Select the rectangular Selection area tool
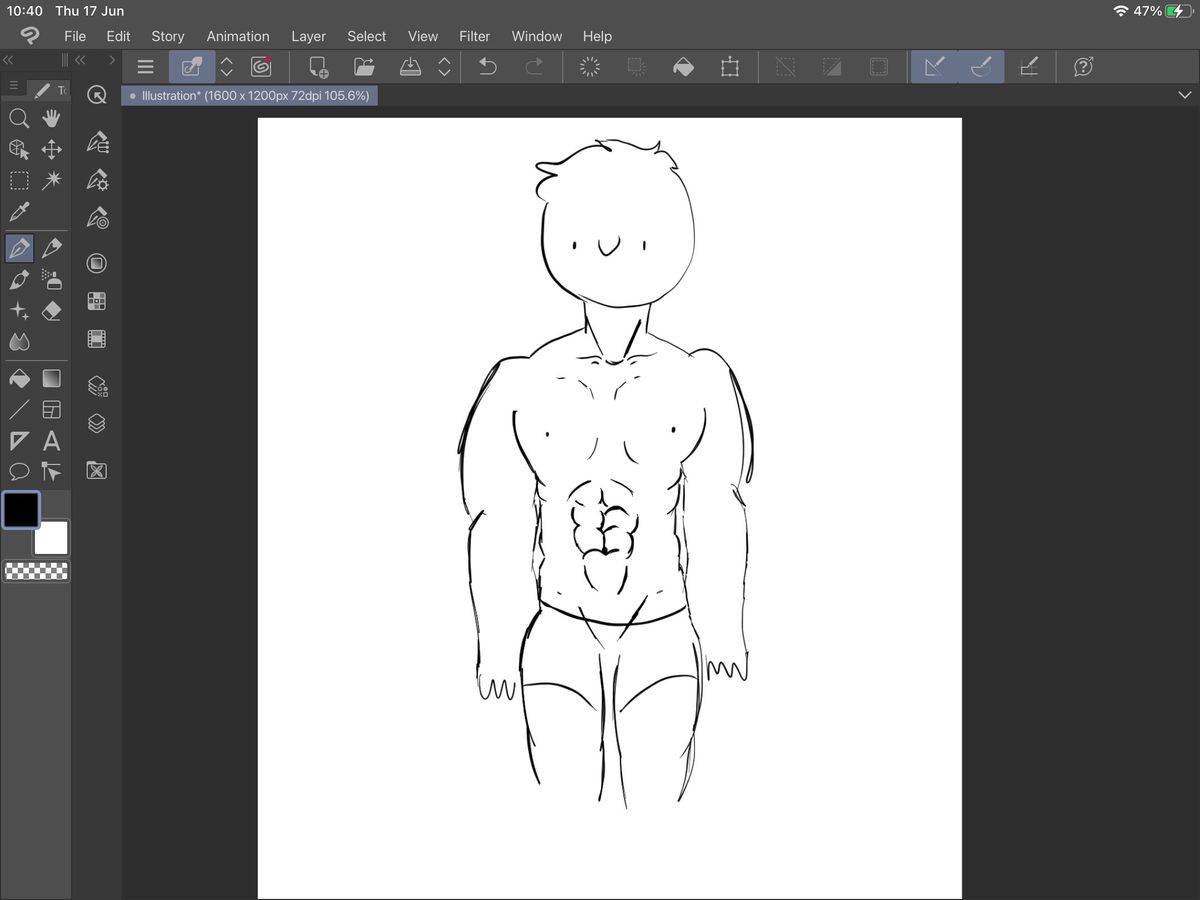Image resolution: width=1200 pixels, height=900 pixels. pyautogui.click(x=19, y=181)
